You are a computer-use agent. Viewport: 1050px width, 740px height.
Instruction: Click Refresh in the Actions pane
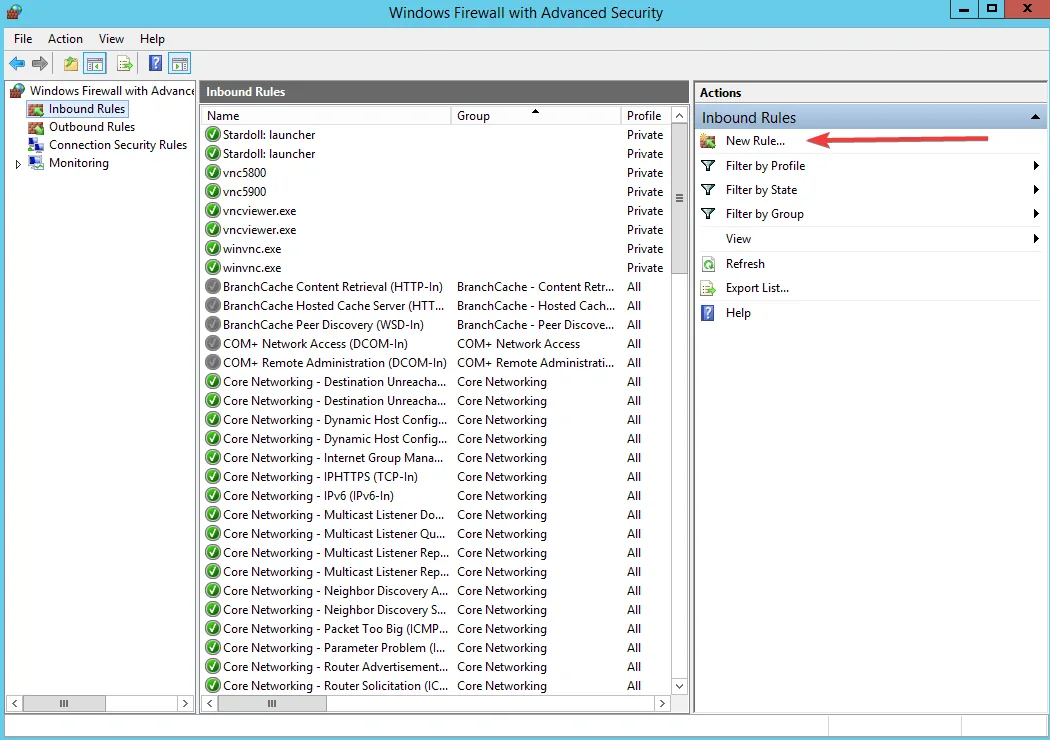tap(745, 264)
